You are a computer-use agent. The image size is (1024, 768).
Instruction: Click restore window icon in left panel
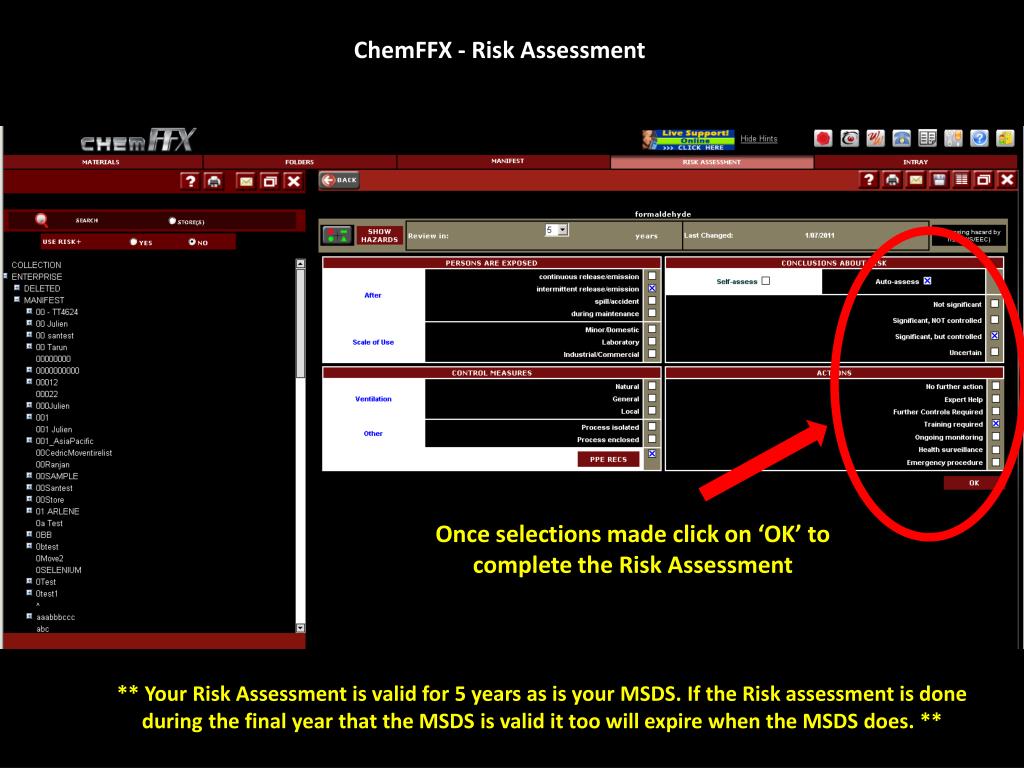(x=270, y=181)
